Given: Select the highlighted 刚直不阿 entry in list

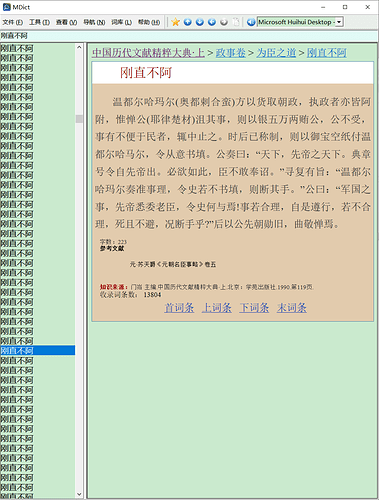Looking at the screenshot, I should coord(37,350).
